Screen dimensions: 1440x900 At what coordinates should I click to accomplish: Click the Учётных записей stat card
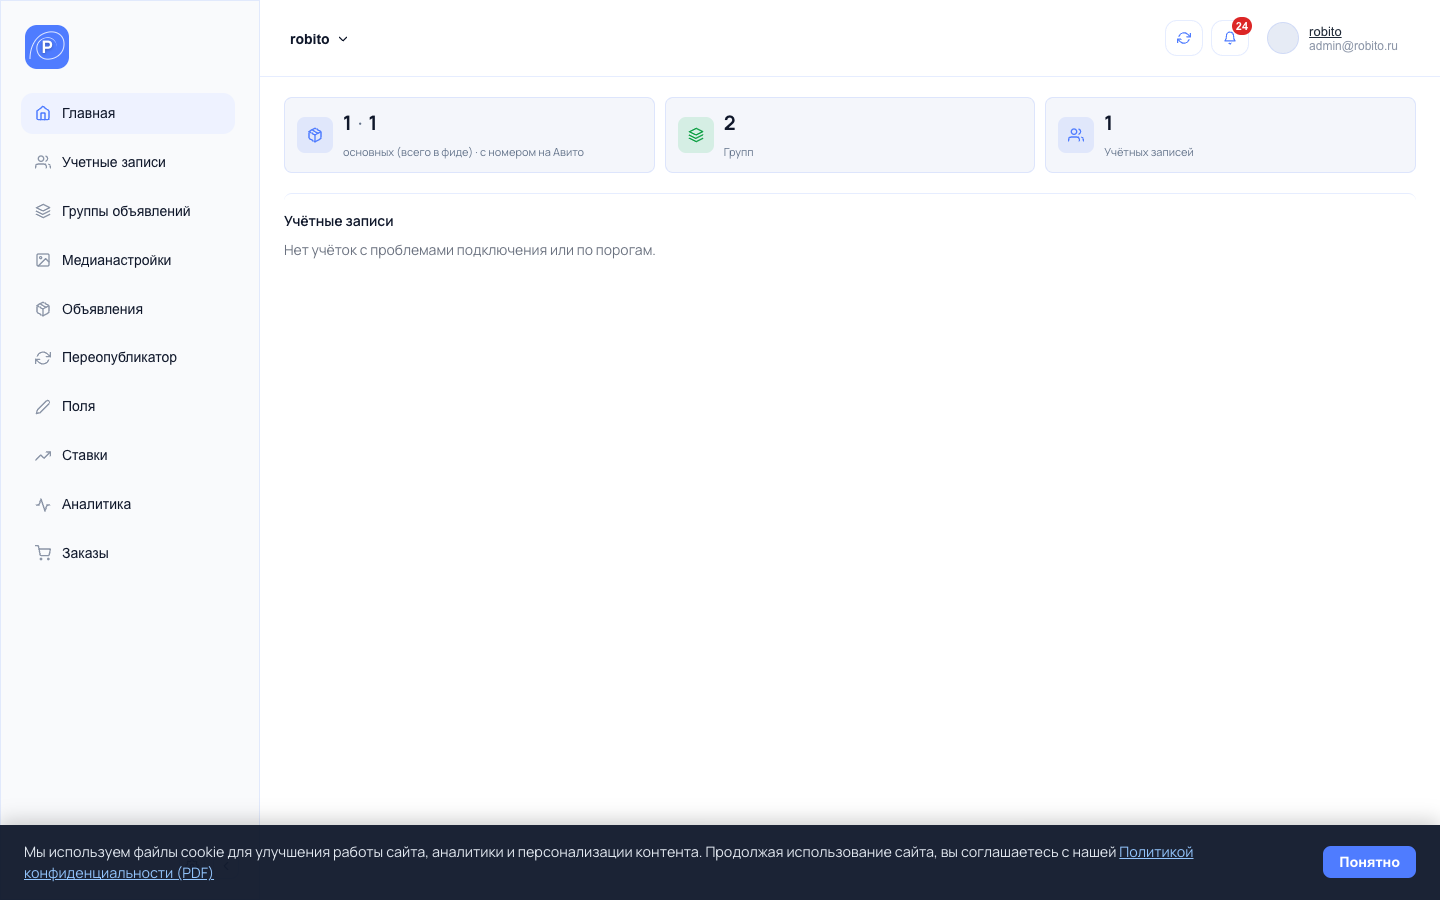(1230, 135)
